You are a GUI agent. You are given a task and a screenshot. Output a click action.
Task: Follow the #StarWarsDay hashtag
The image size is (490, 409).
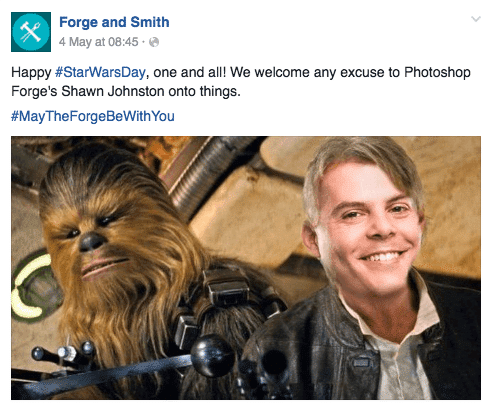click(100, 72)
